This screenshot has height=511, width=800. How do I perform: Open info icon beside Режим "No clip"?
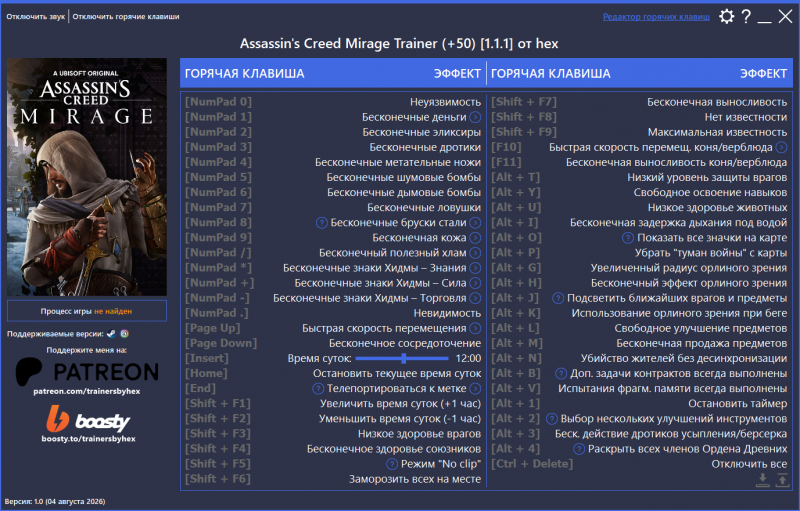(392, 464)
